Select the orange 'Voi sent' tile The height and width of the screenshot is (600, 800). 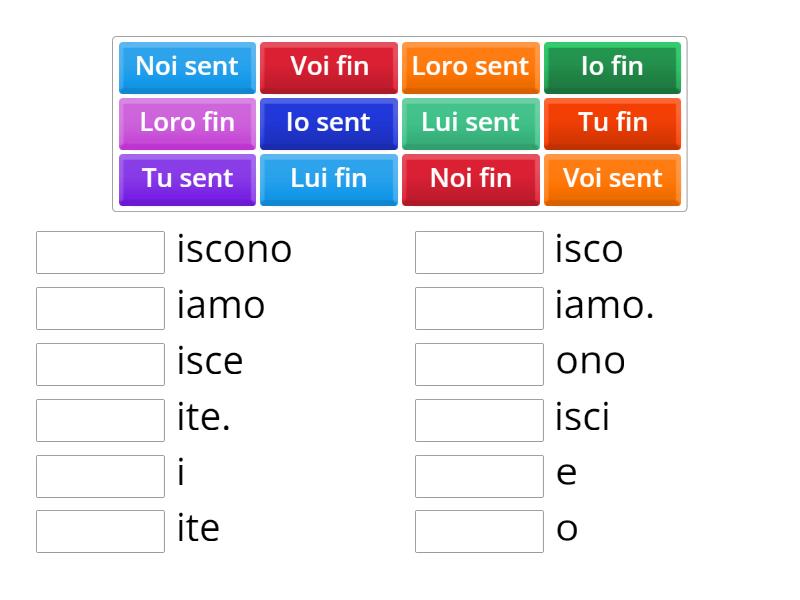pyautogui.click(x=611, y=179)
